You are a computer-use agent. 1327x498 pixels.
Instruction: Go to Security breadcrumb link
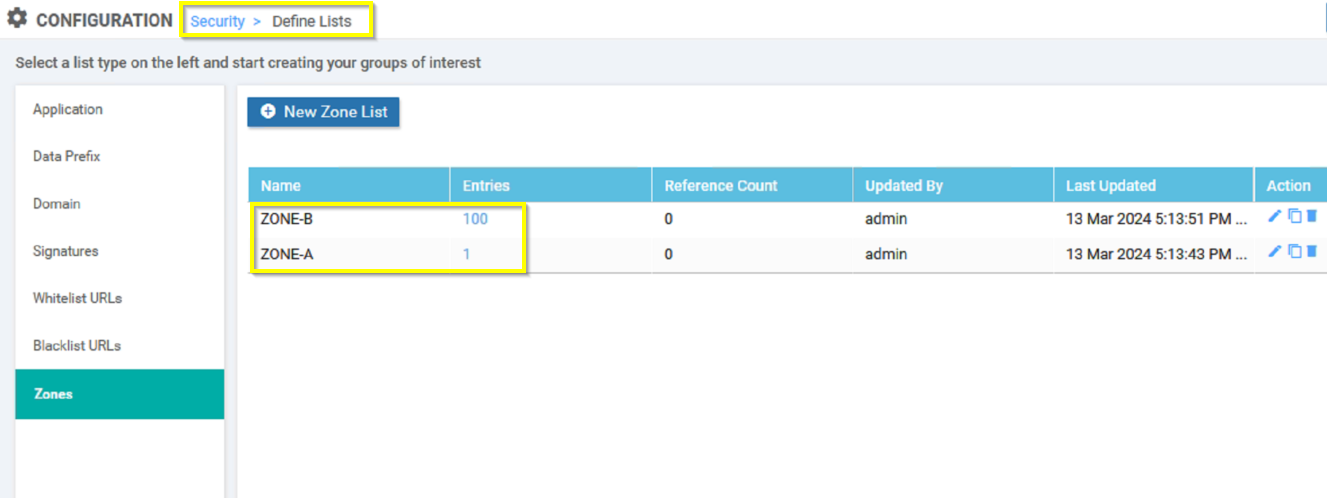click(x=218, y=21)
